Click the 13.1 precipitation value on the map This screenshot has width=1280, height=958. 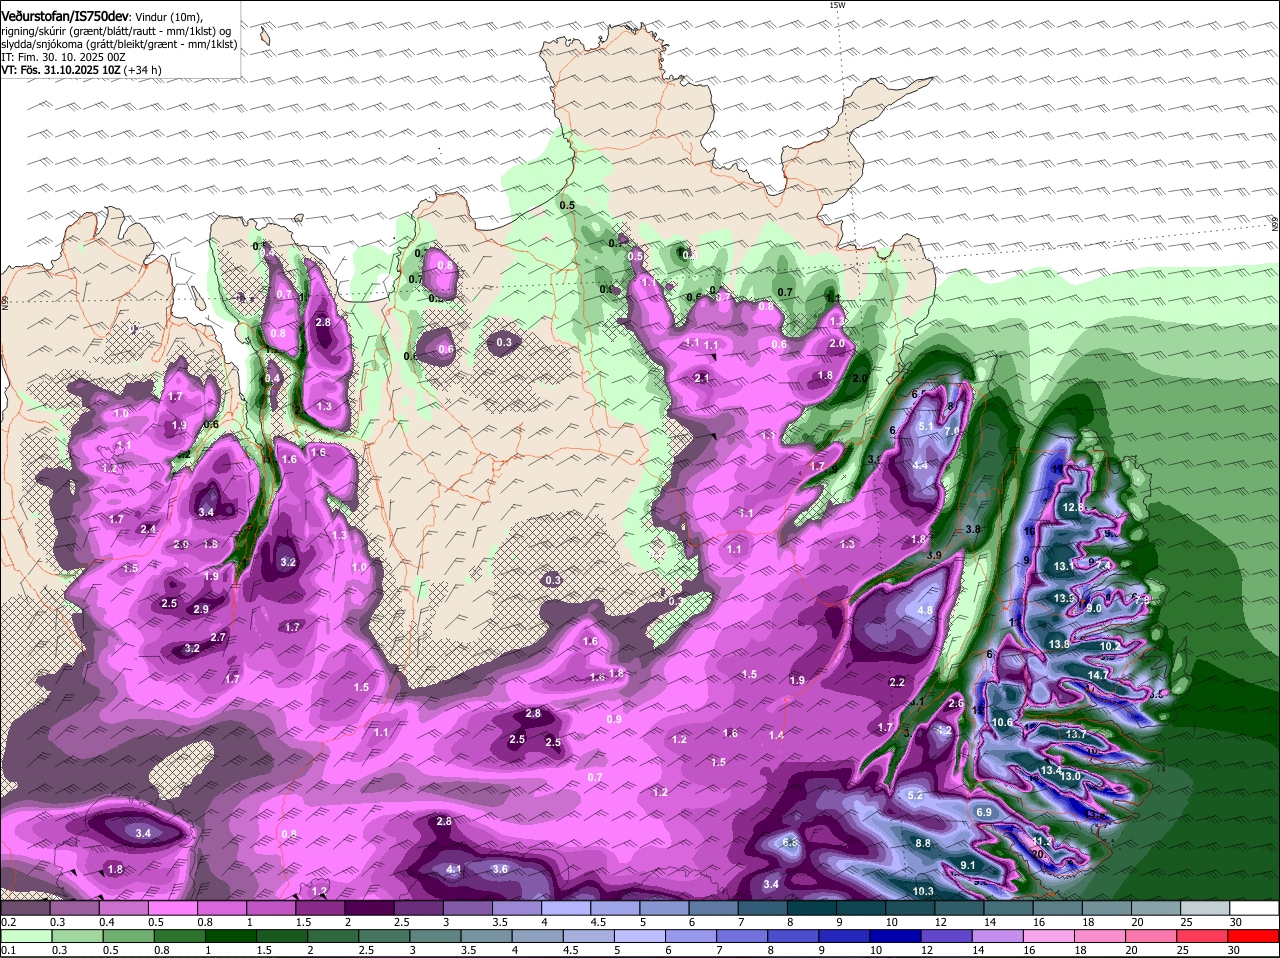click(x=1063, y=566)
